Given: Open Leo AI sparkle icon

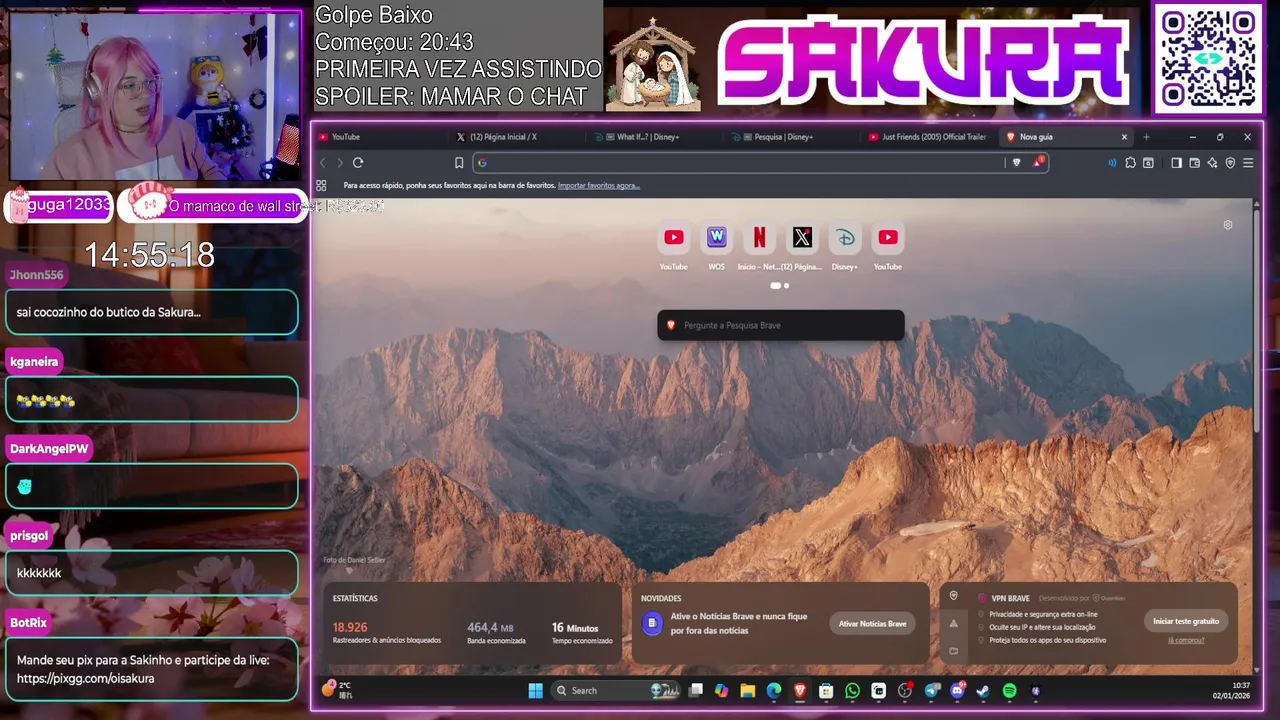Looking at the screenshot, I should pos(1212,163).
